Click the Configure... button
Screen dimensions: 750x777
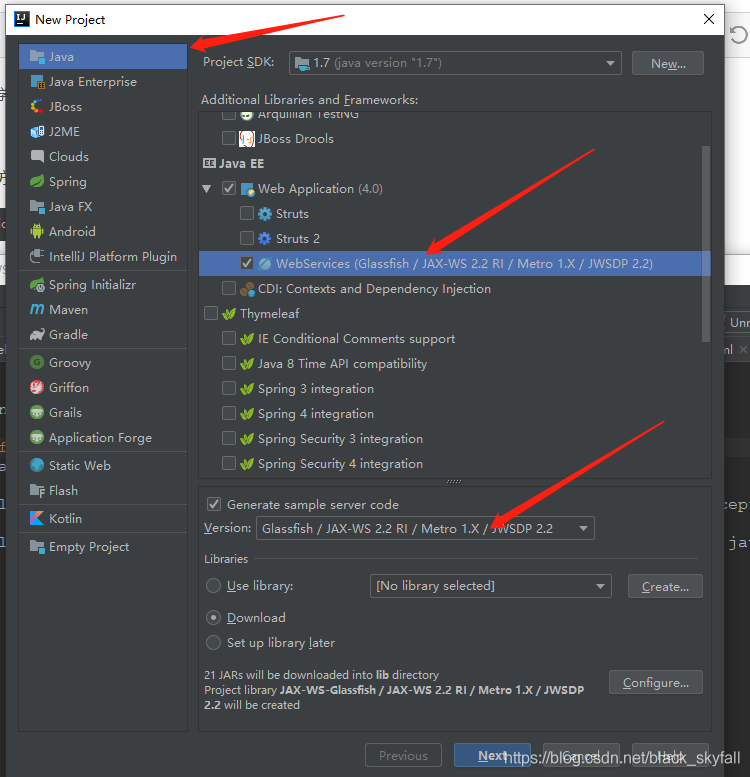tap(655, 682)
